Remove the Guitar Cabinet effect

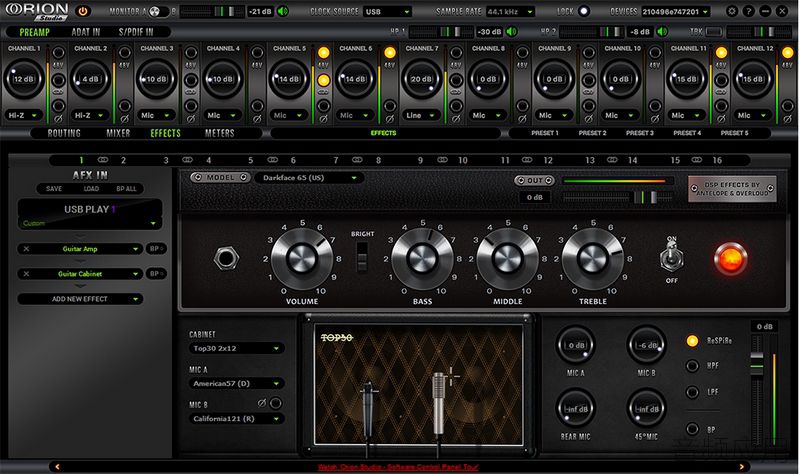27,274
